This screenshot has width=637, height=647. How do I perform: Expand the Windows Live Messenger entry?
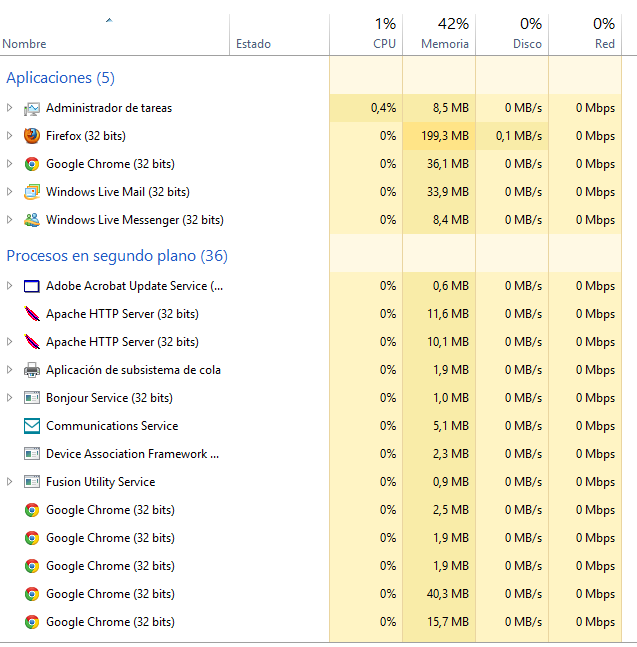[x=9, y=220]
